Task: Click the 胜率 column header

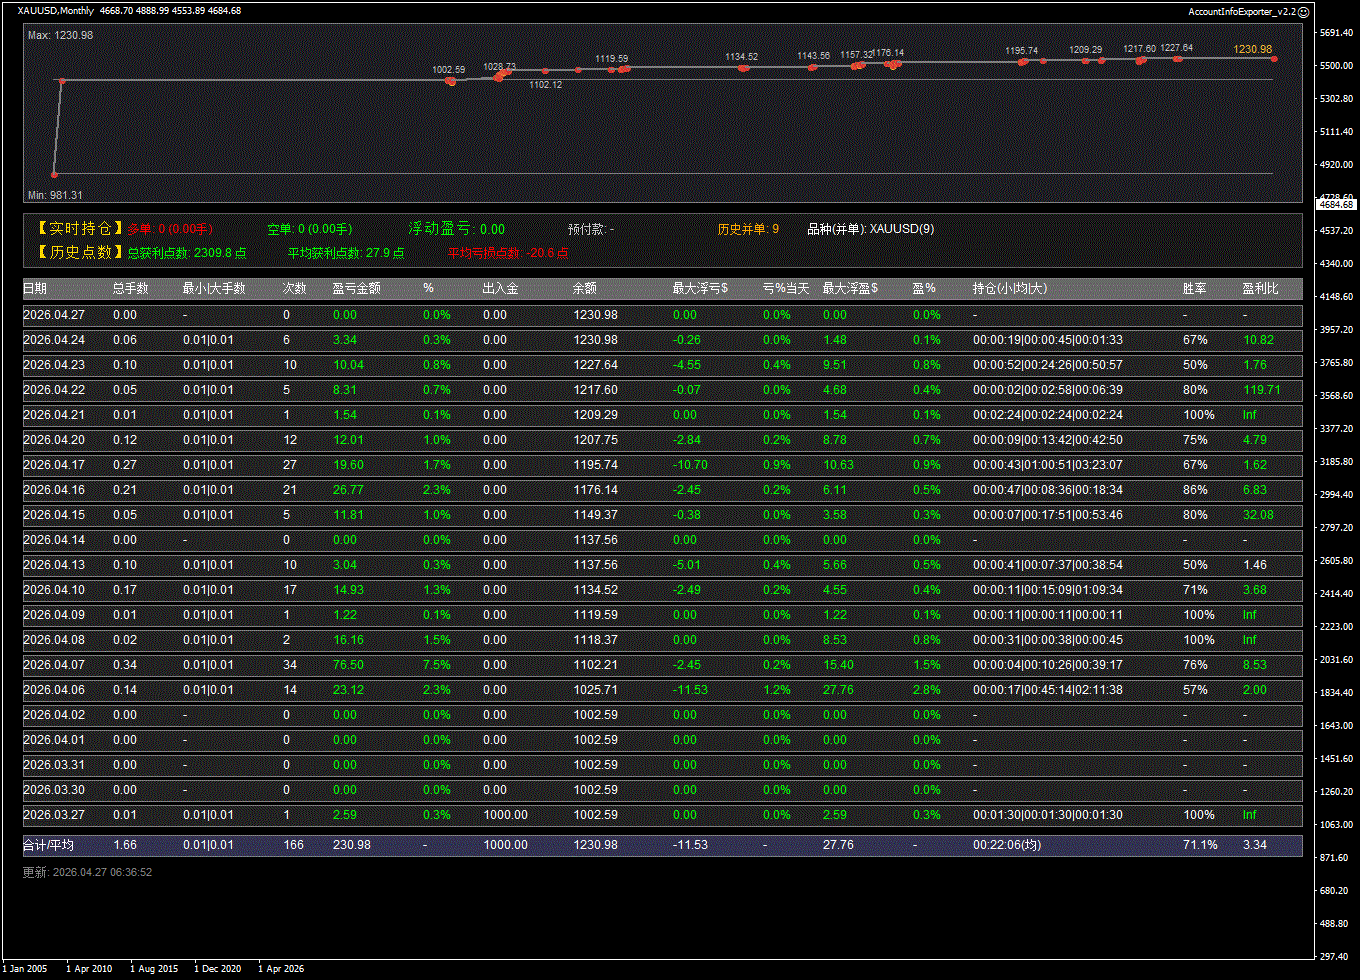Action: point(1194,289)
